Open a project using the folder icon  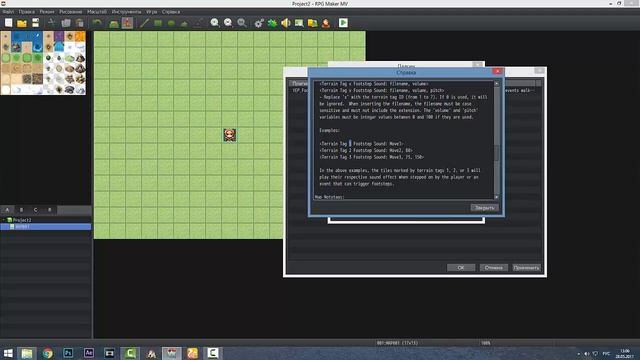click(x=22, y=23)
